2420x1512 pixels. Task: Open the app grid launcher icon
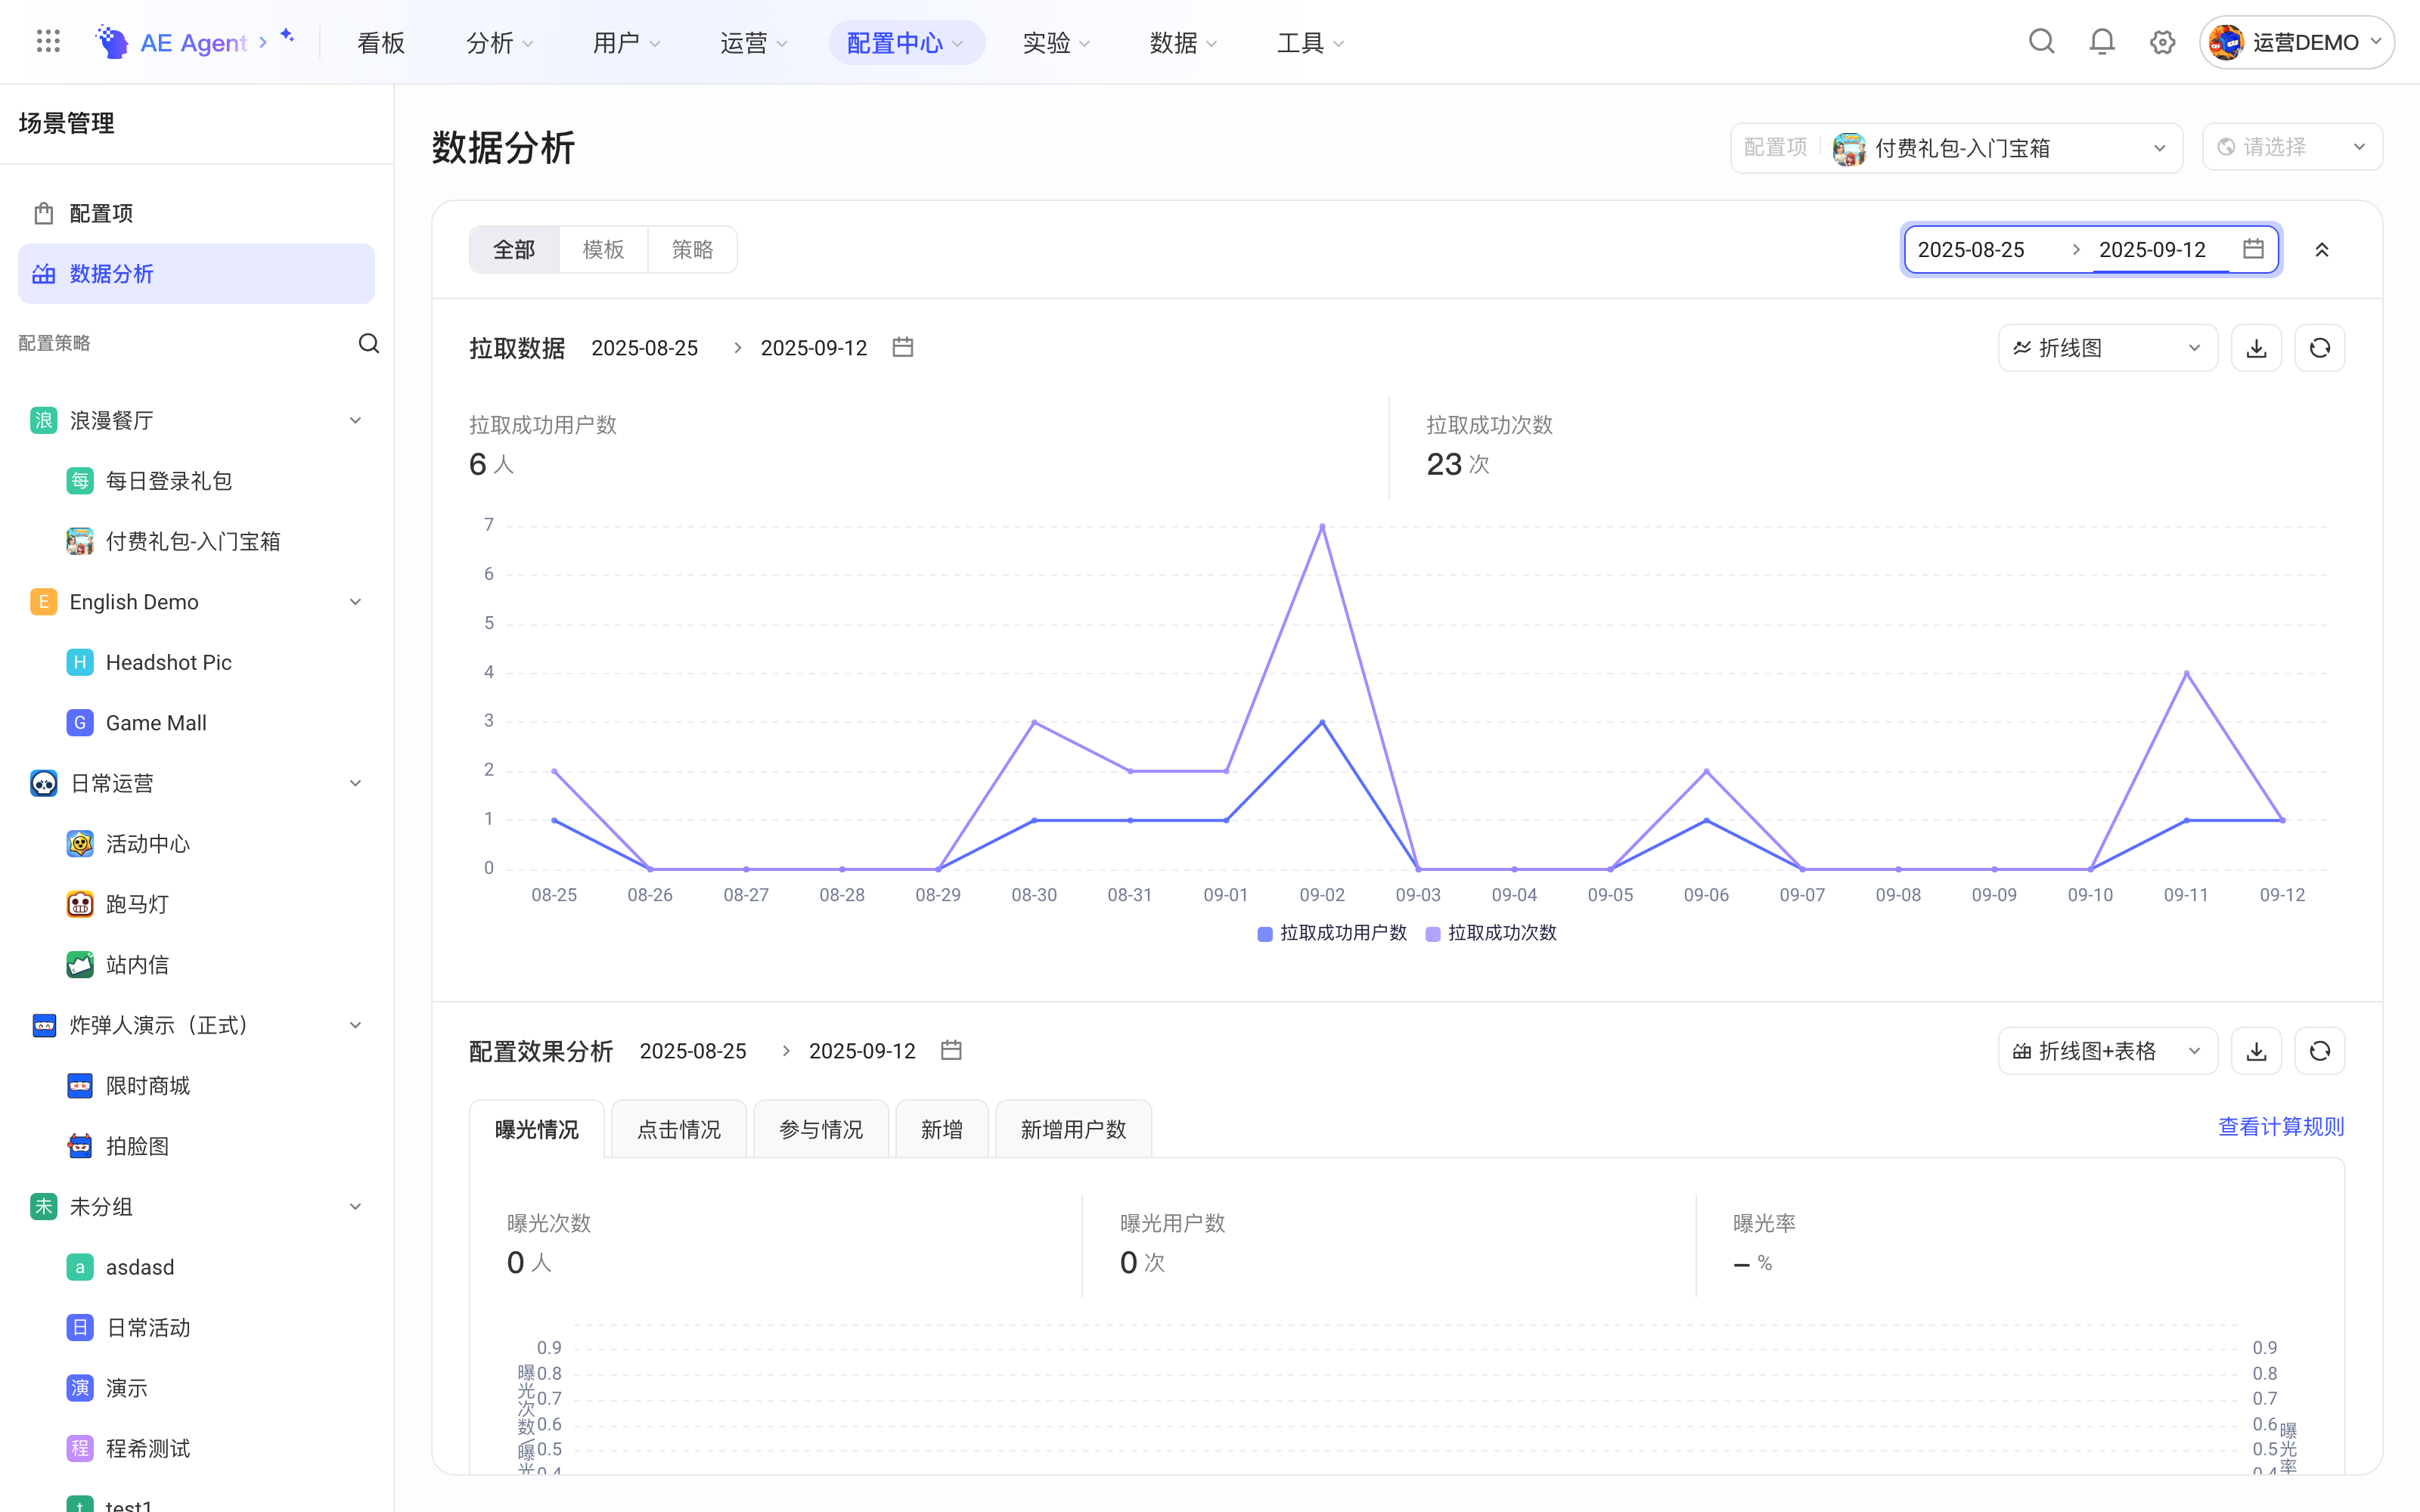[x=48, y=42]
